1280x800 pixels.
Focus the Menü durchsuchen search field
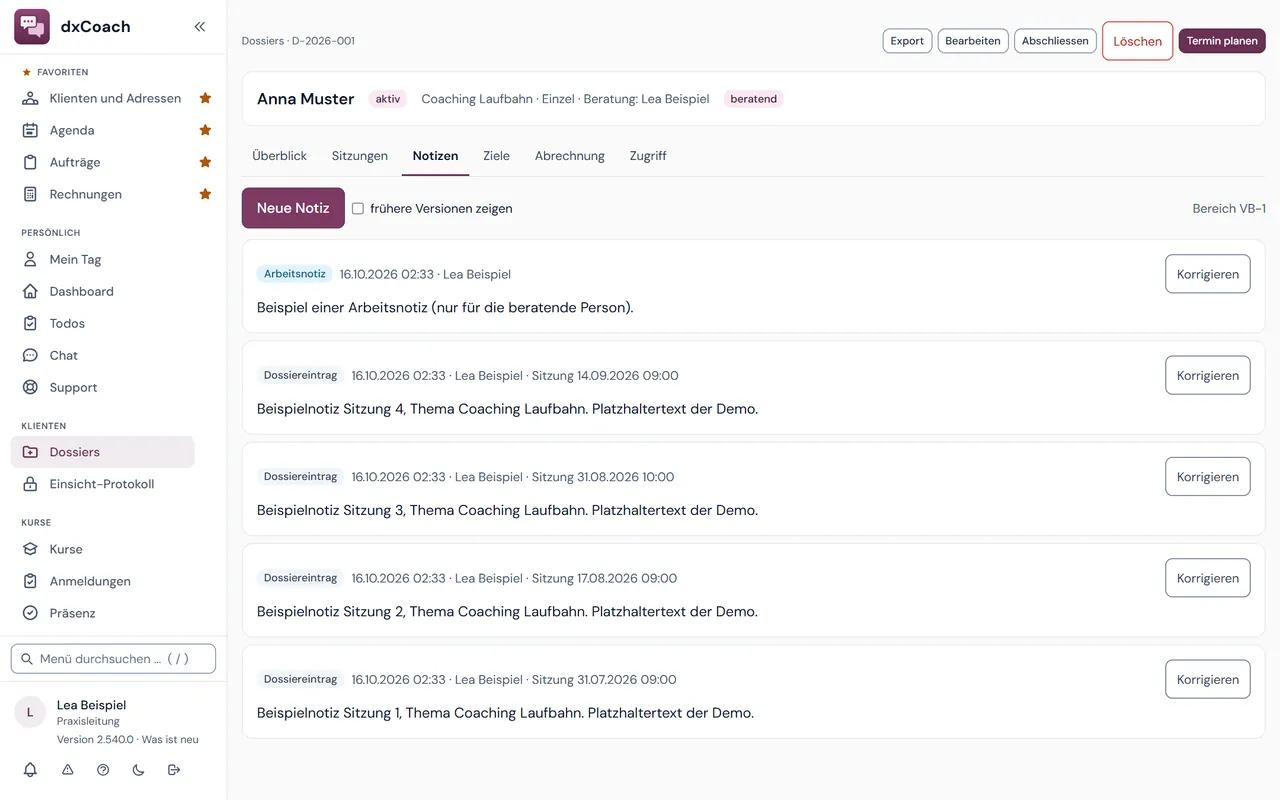113,659
